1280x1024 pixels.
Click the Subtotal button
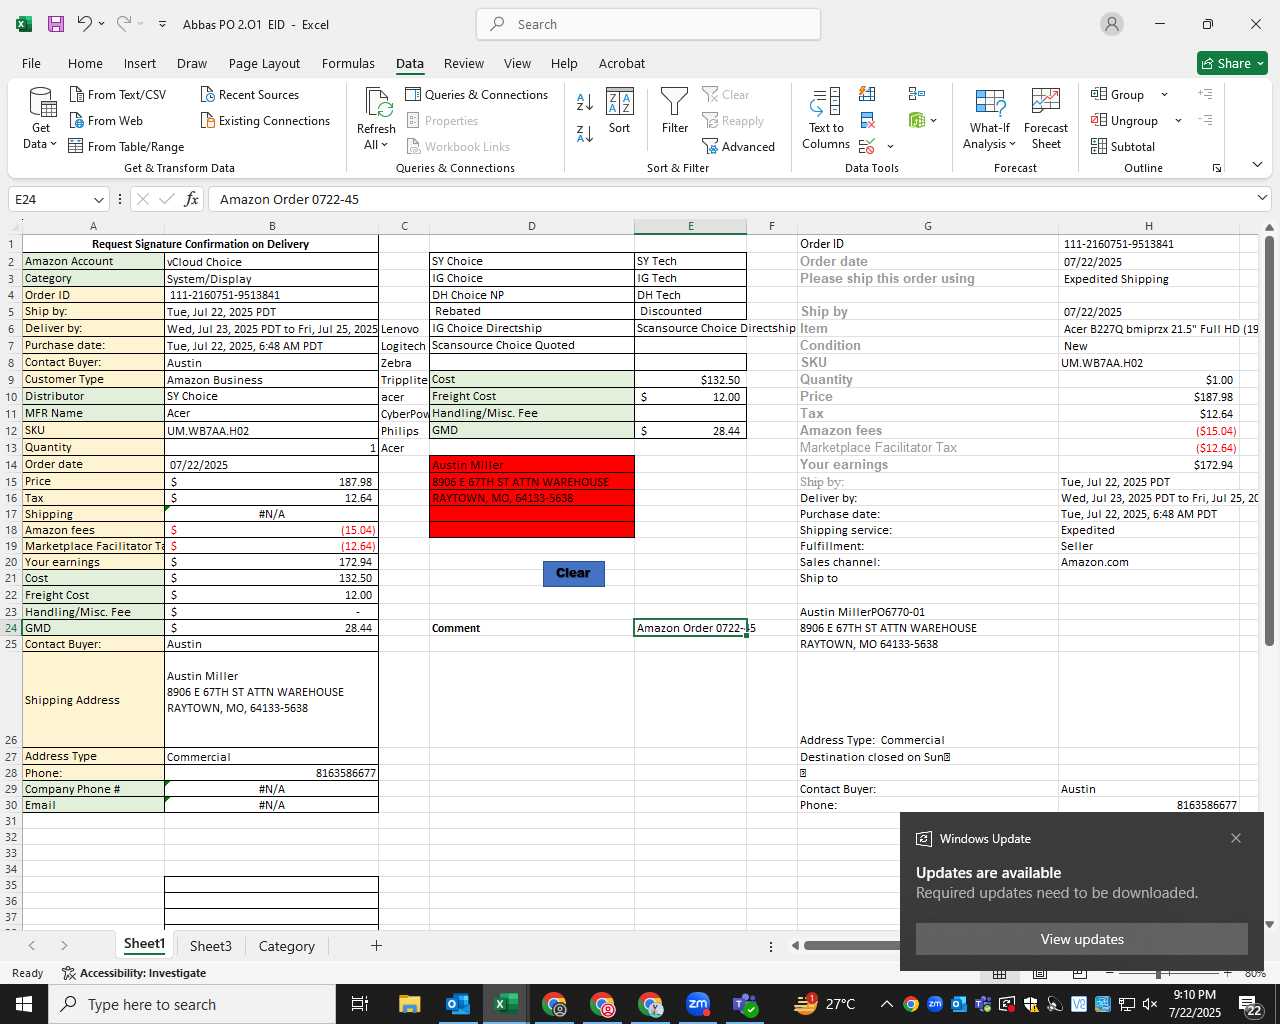pos(1123,146)
